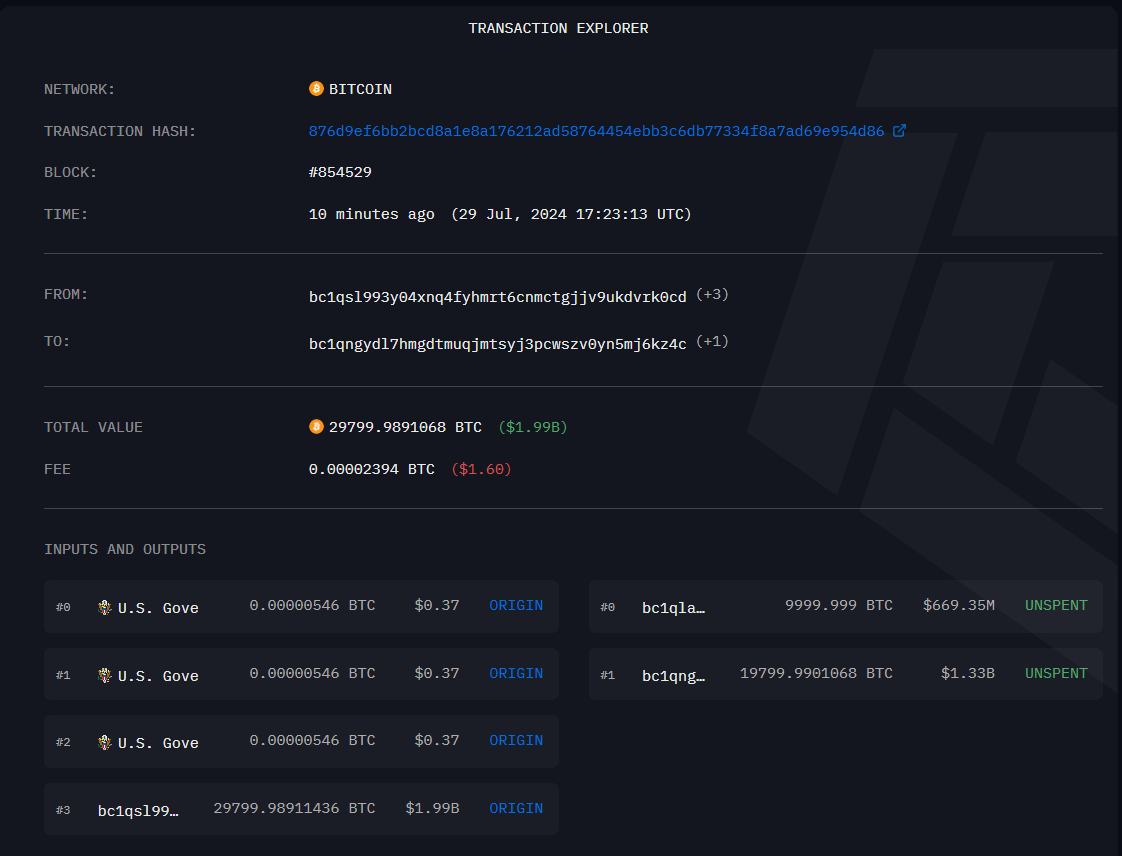Click the INPUTS AND OUTPUTS heading
The image size is (1122, 856).
tap(125, 549)
